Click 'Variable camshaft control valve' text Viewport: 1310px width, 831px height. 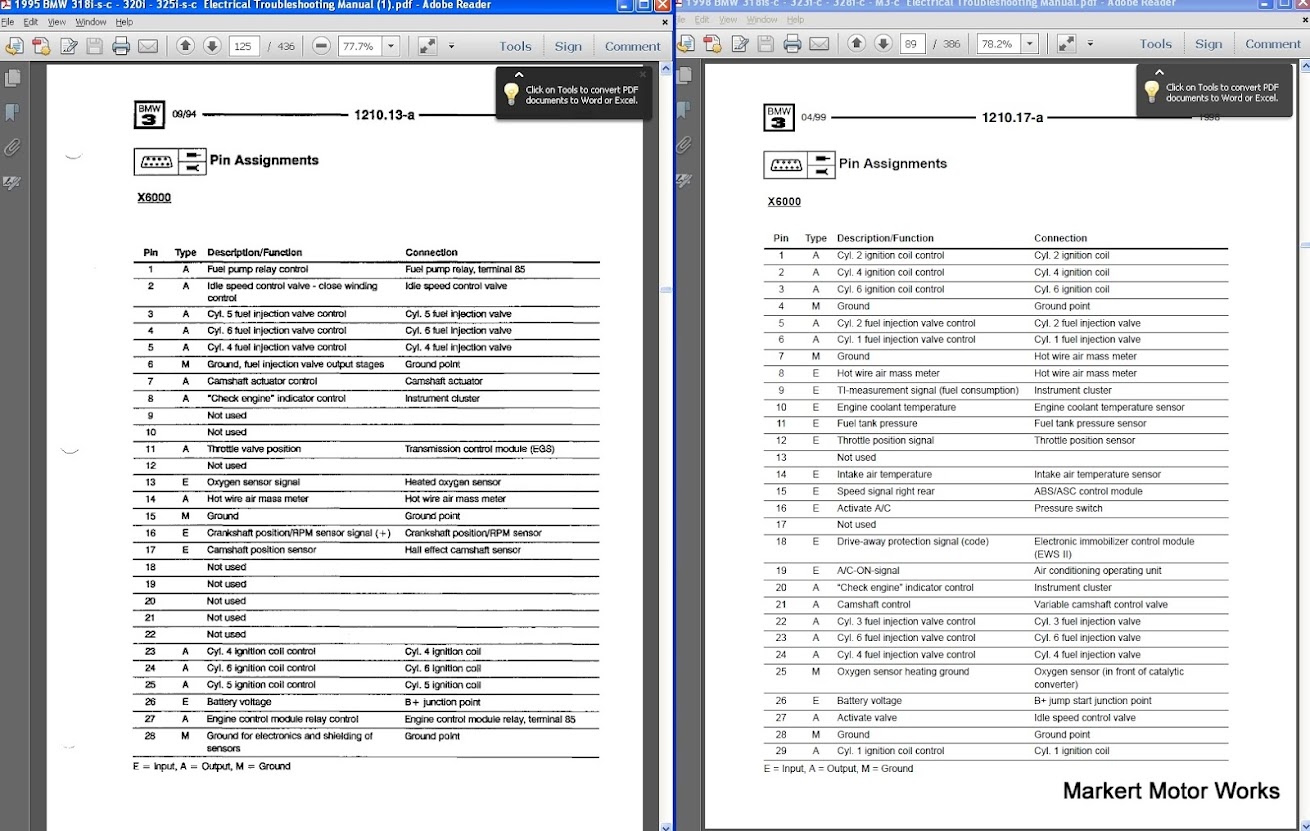[1100, 605]
